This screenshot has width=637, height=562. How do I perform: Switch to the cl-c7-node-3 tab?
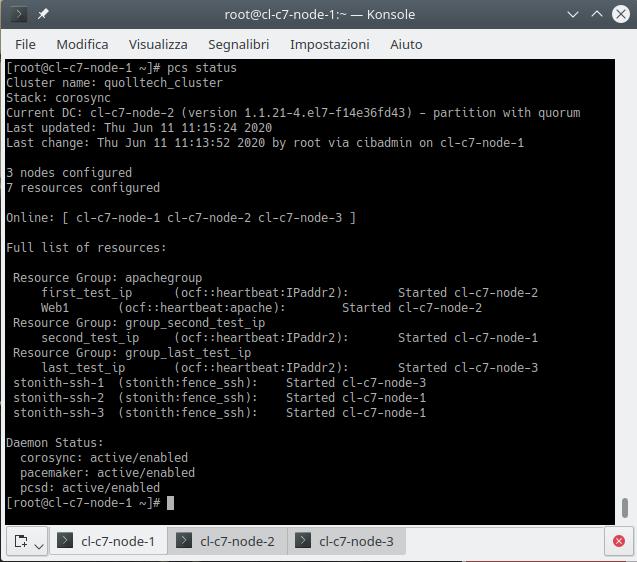click(356, 541)
